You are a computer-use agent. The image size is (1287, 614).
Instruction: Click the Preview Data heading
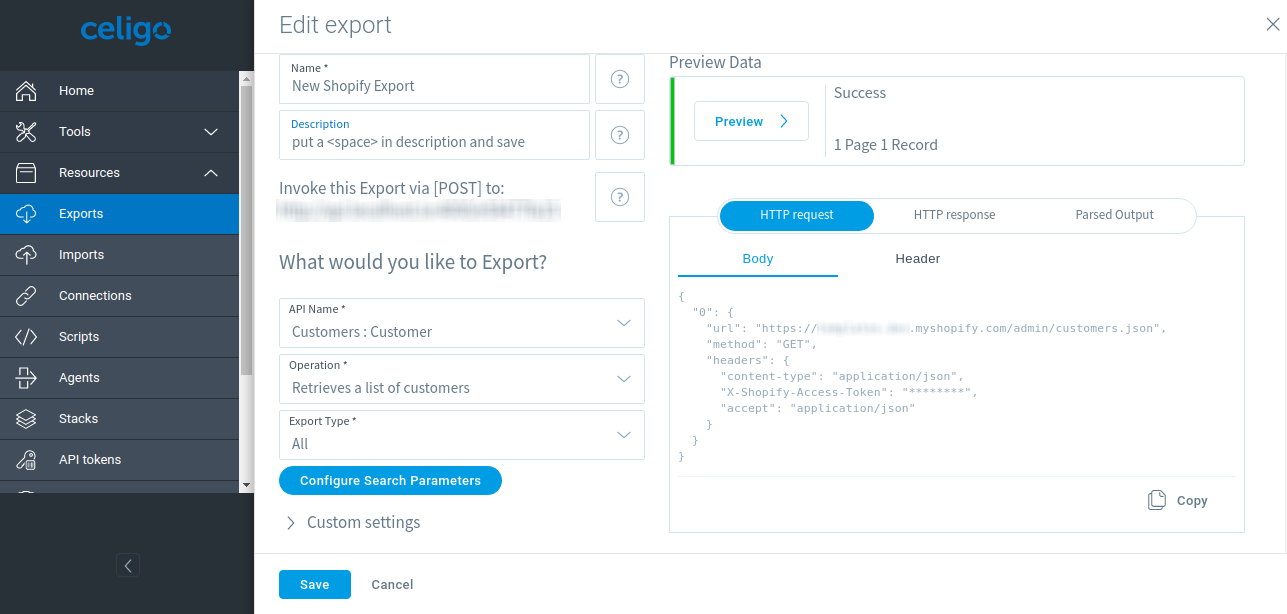(x=715, y=62)
